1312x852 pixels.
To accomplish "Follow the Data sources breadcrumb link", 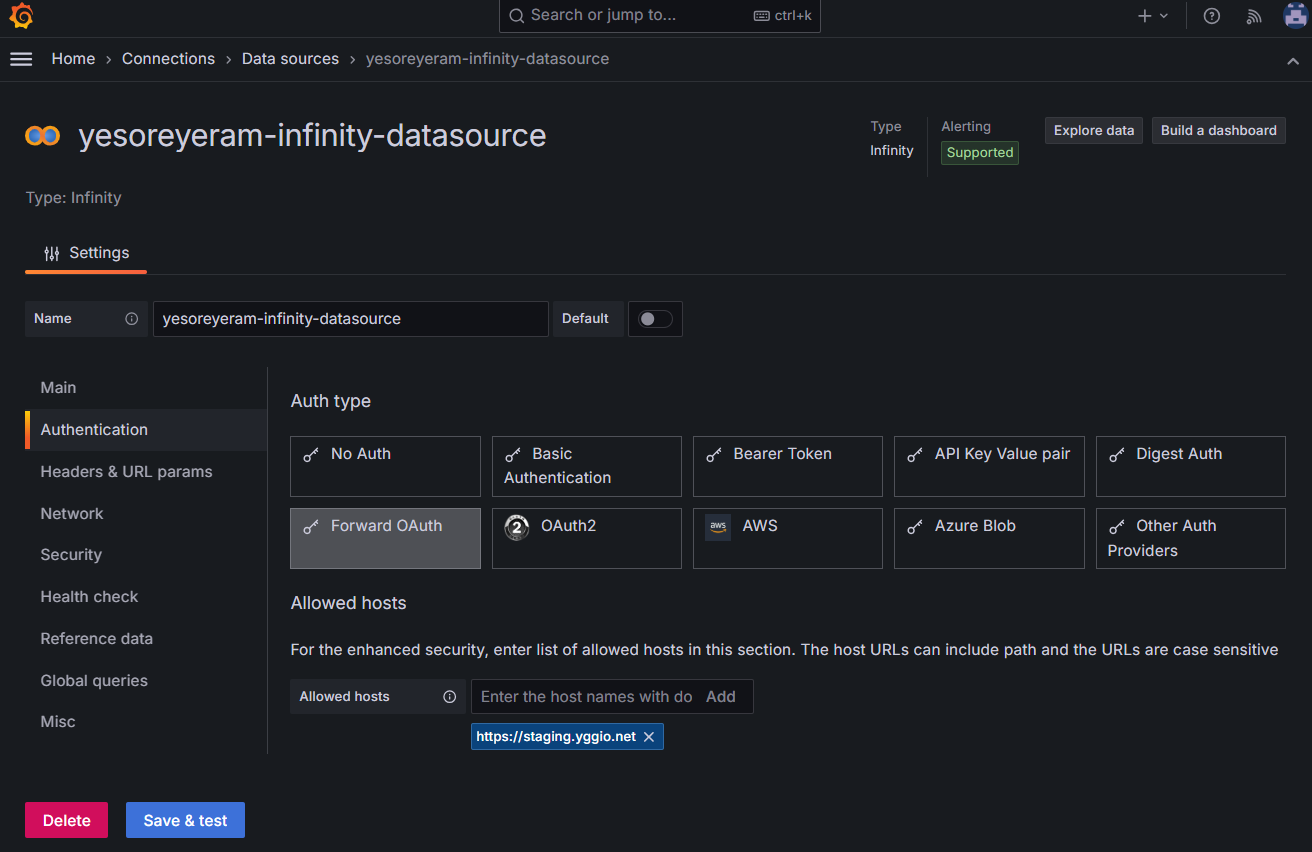I will [290, 59].
